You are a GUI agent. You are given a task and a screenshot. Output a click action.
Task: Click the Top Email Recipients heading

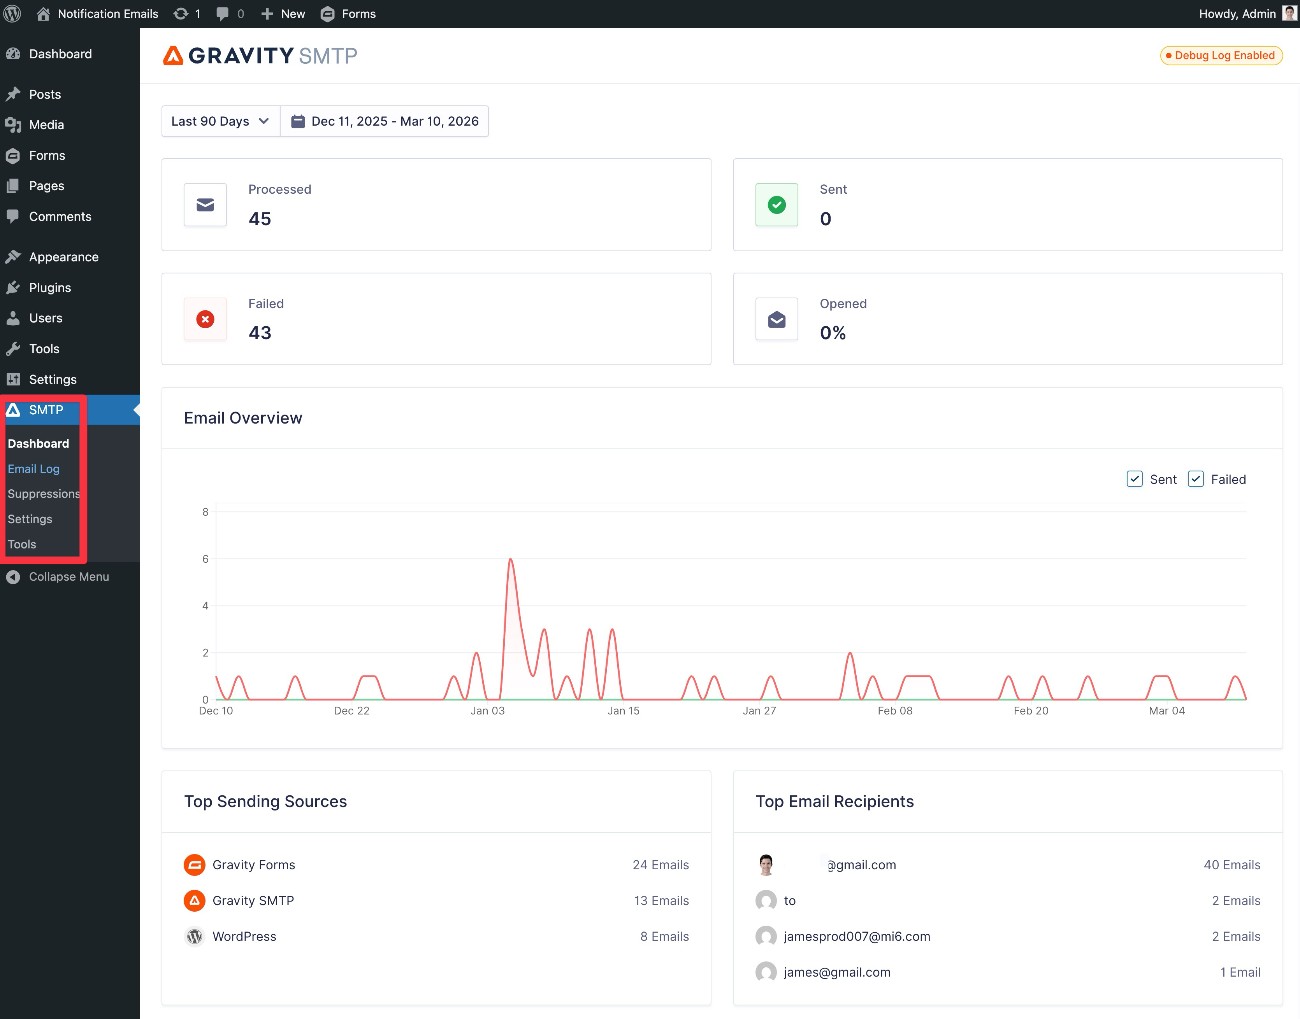coord(835,802)
